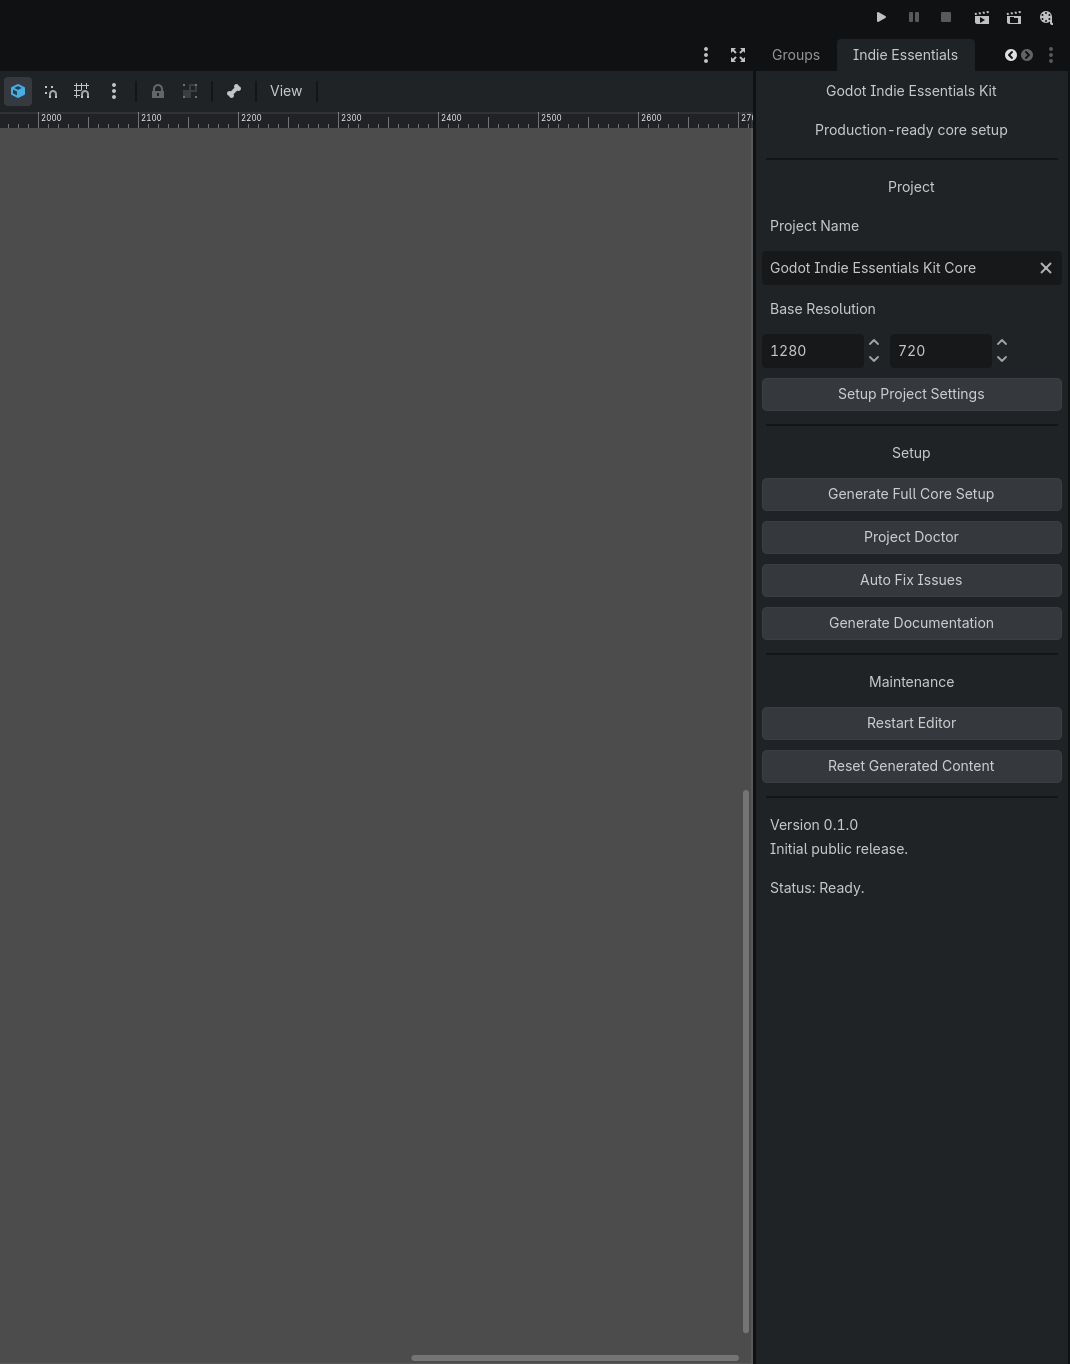This screenshot has width=1070, height=1364.
Task: Pause the running project
Action: [913, 17]
